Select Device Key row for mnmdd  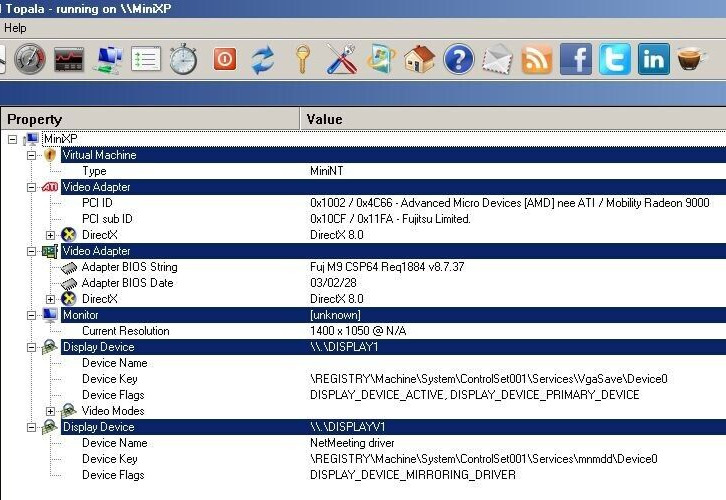[x=393, y=459]
